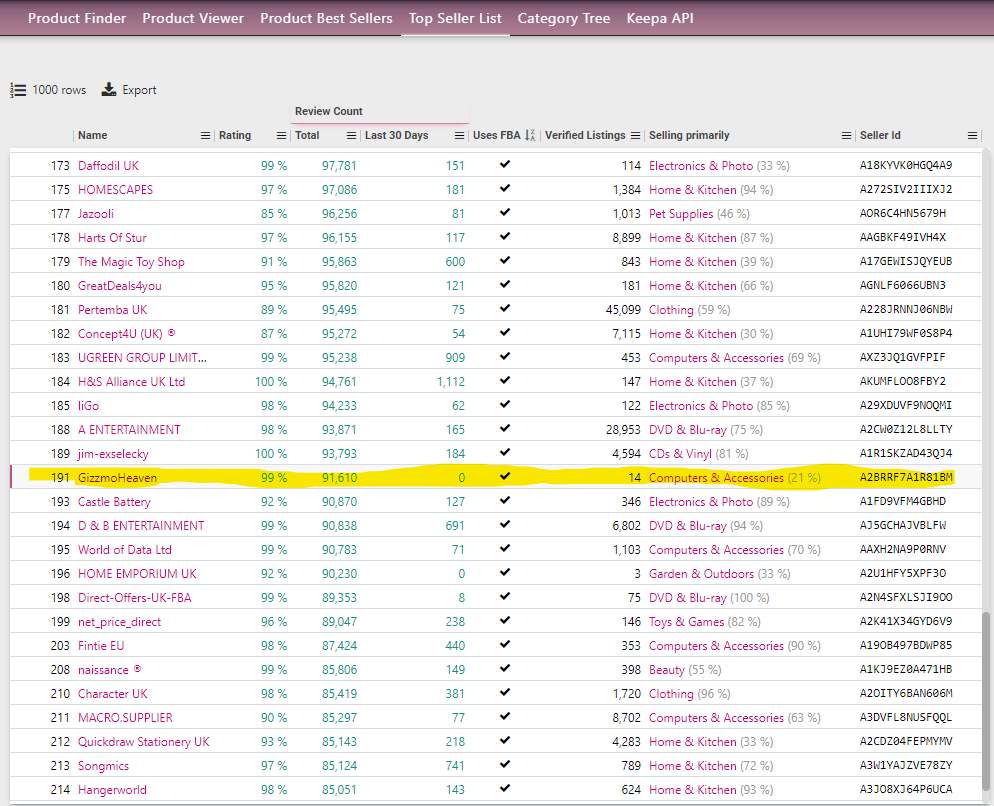Open the Rating column filter icon

281,135
